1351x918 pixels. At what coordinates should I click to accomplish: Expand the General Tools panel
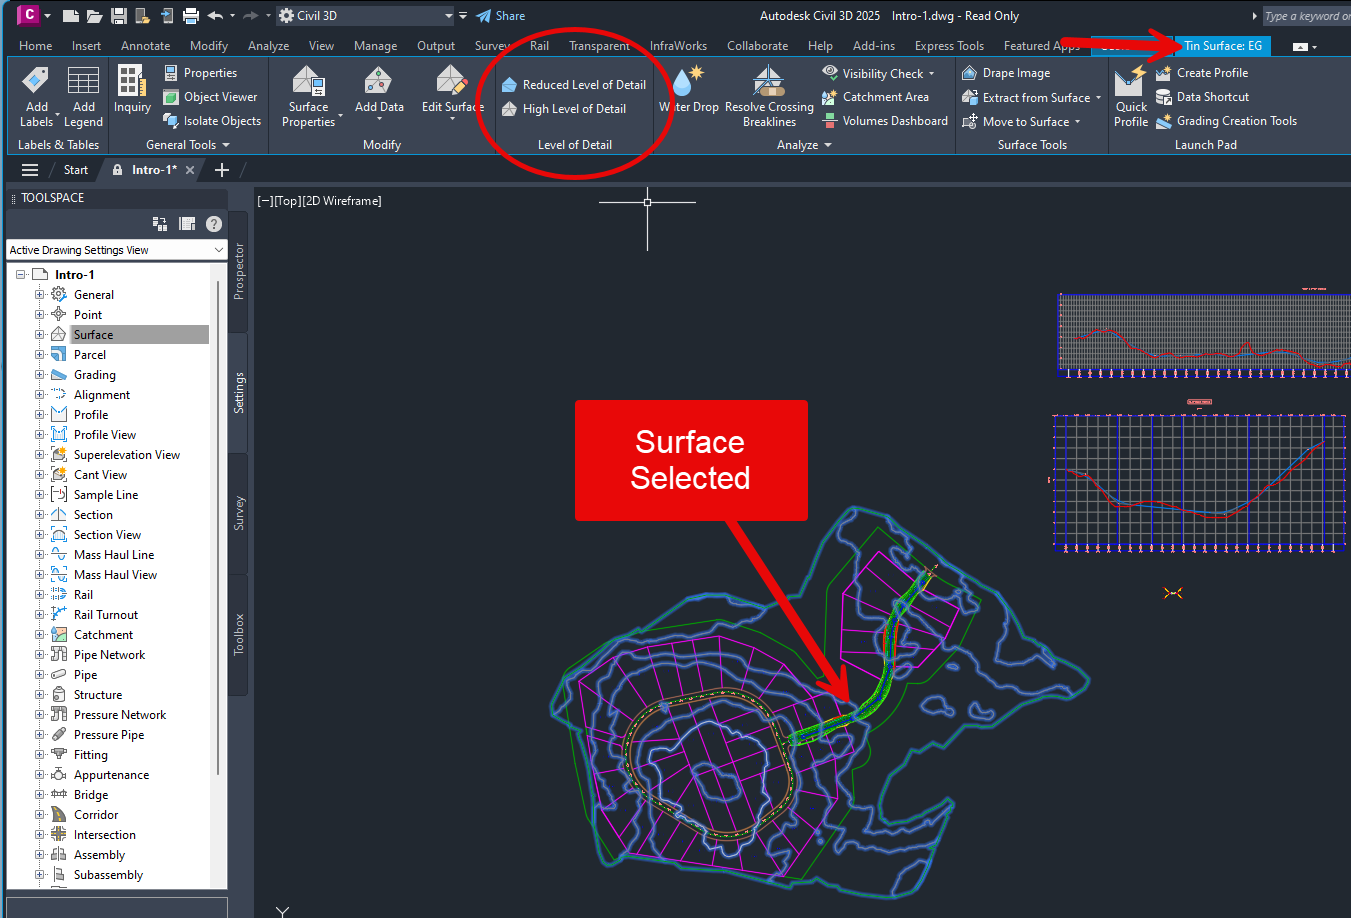pyautogui.click(x=188, y=145)
